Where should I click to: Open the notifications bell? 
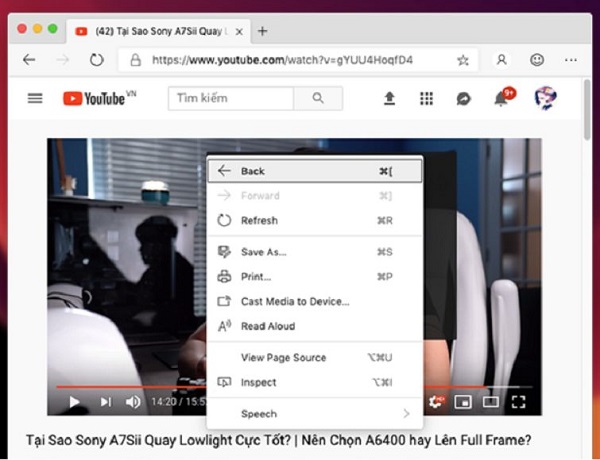pyautogui.click(x=501, y=98)
